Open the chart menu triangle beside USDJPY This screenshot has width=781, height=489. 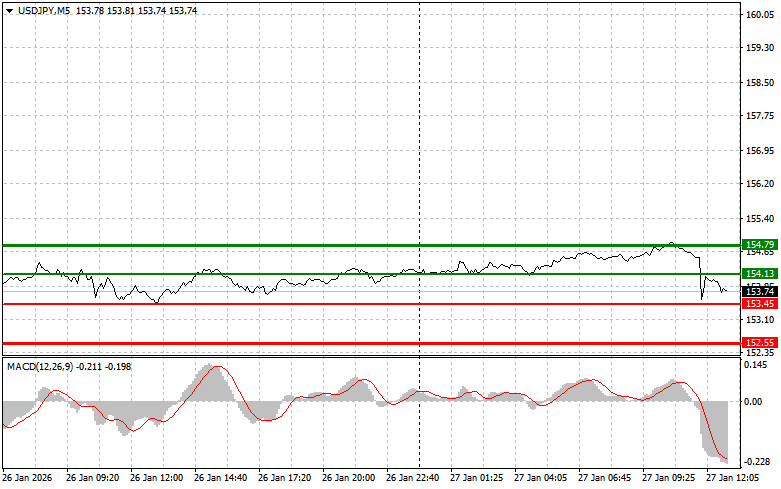pos(9,10)
